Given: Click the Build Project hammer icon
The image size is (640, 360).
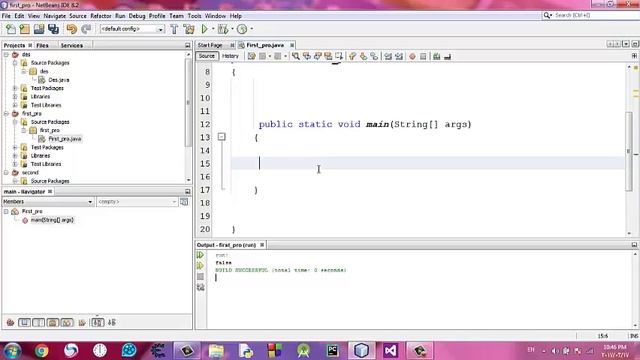Looking at the screenshot, I should pyautogui.click(x=174, y=29).
